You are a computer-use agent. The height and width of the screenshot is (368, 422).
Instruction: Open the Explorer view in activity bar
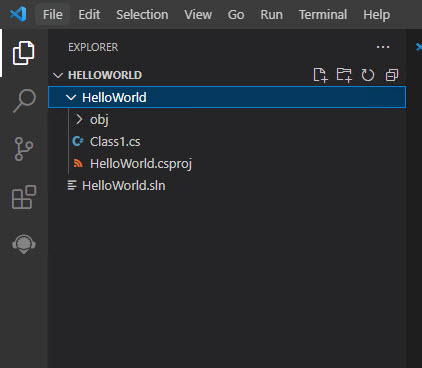pyautogui.click(x=23, y=53)
